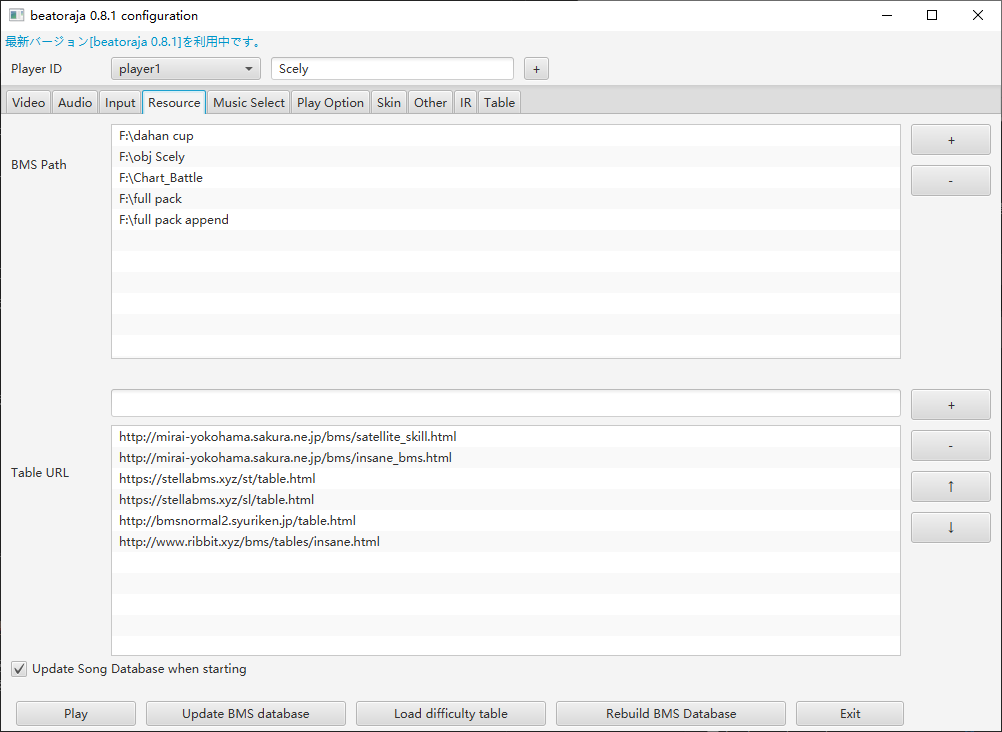Click the plus button beside BMS Path list
The height and width of the screenshot is (732, 1002).
[950, 140]
